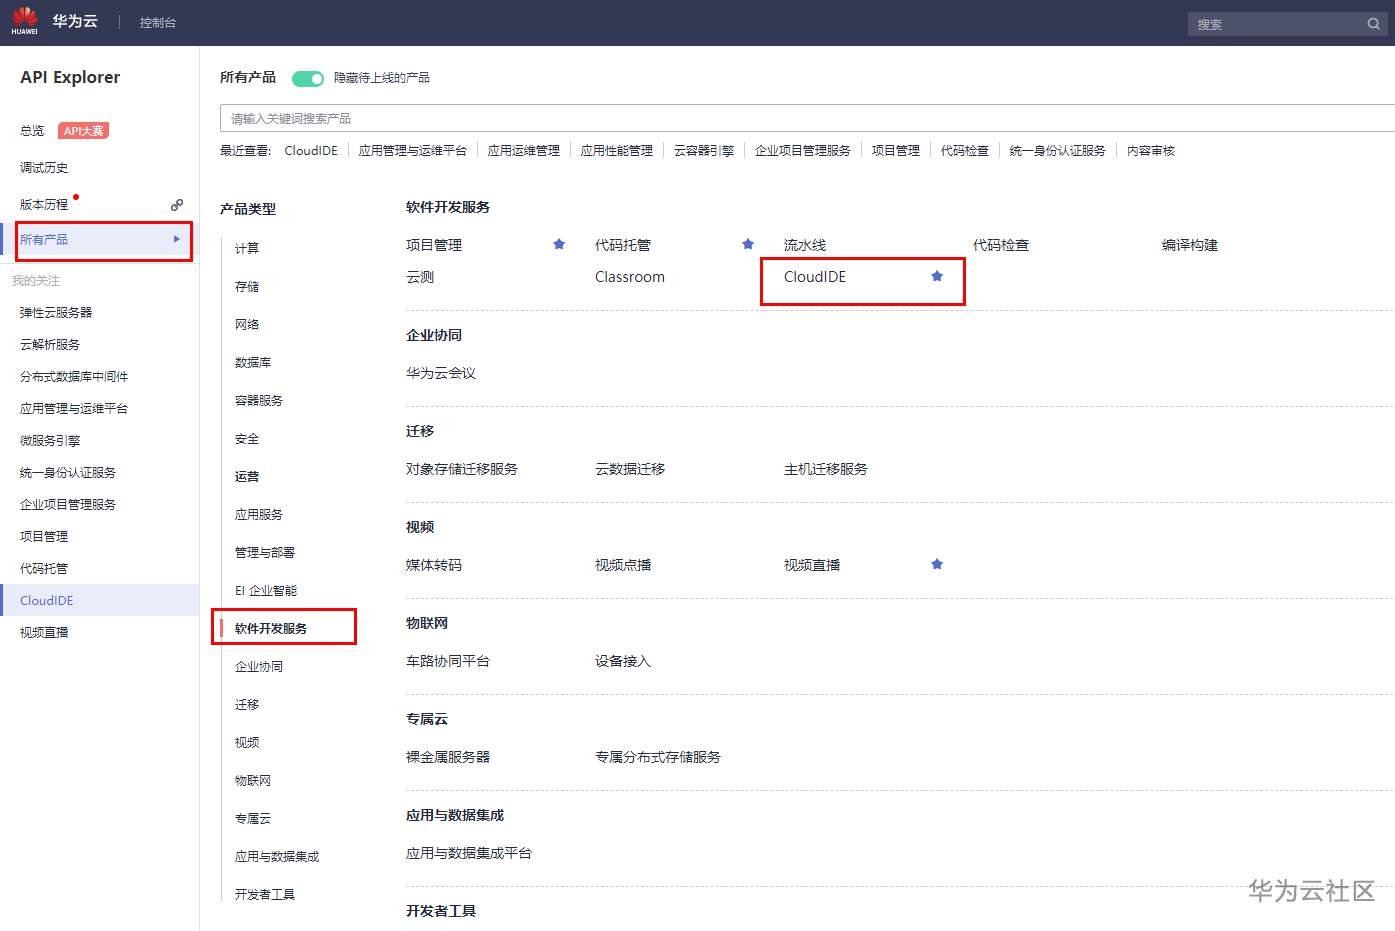Click the Huawei logo icon
Screen dimensions: 1395x931
click(x=24, y=20)
